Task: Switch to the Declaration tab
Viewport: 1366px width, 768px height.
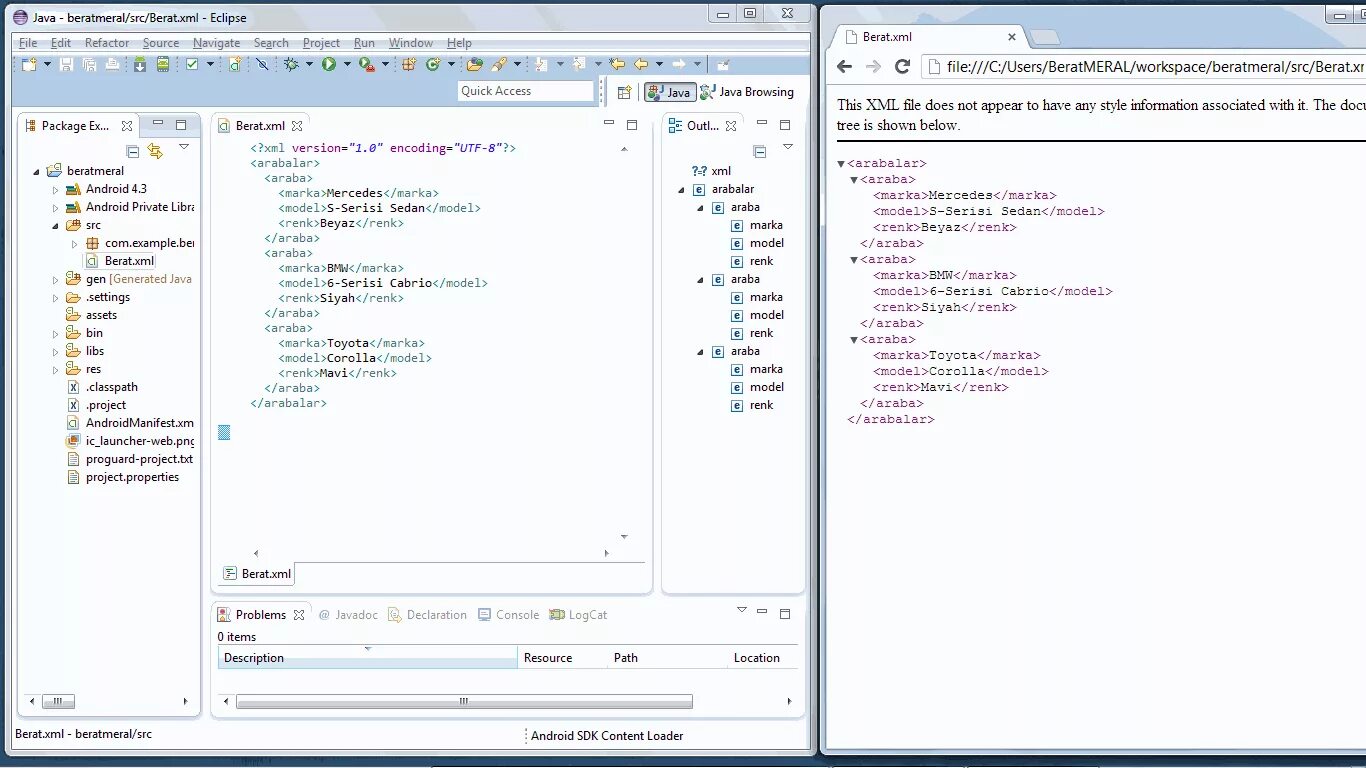Action: [427, 615]
